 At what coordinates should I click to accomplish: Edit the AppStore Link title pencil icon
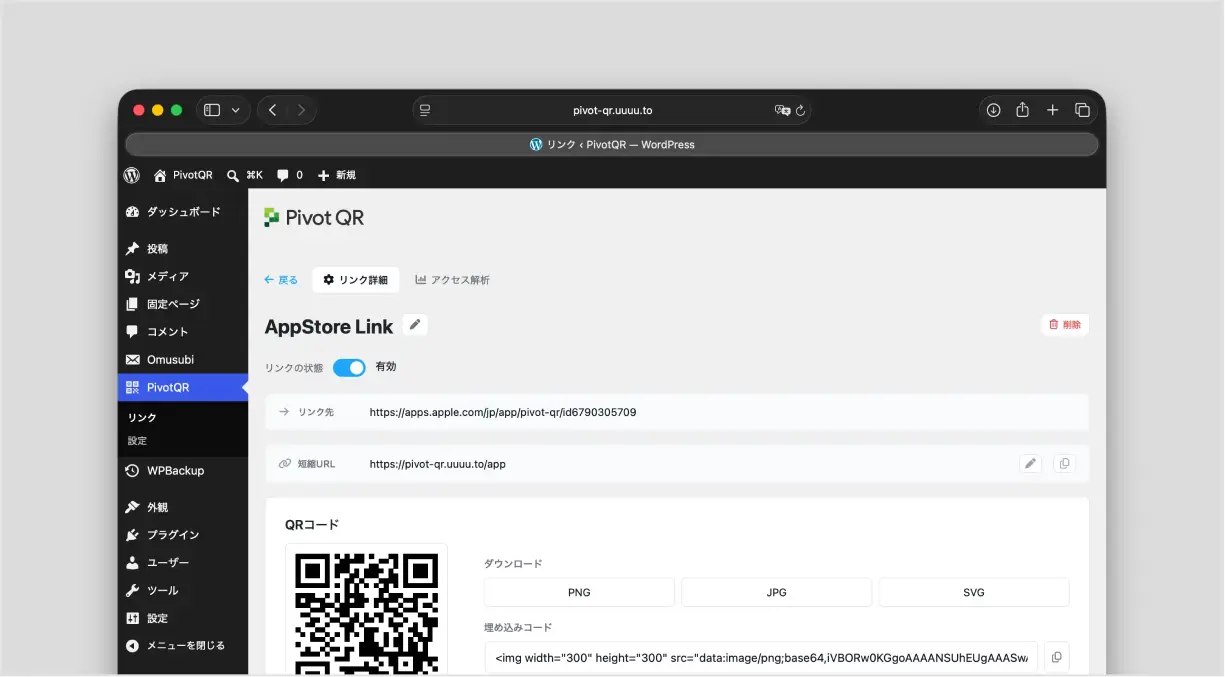[x=415, y=325]
